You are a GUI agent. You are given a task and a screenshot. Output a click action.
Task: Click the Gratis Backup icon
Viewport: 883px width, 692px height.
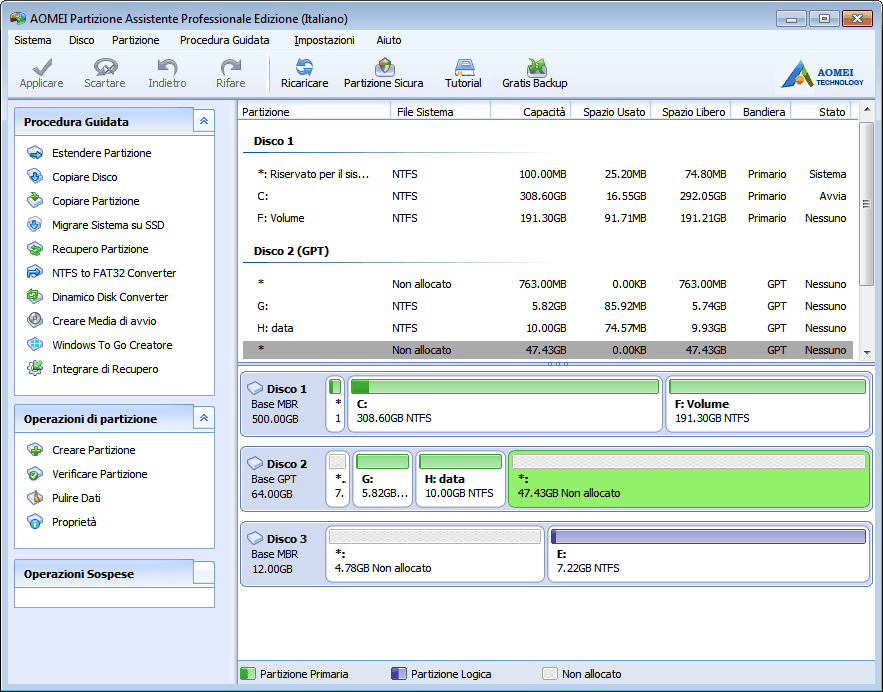pos(534,73)
